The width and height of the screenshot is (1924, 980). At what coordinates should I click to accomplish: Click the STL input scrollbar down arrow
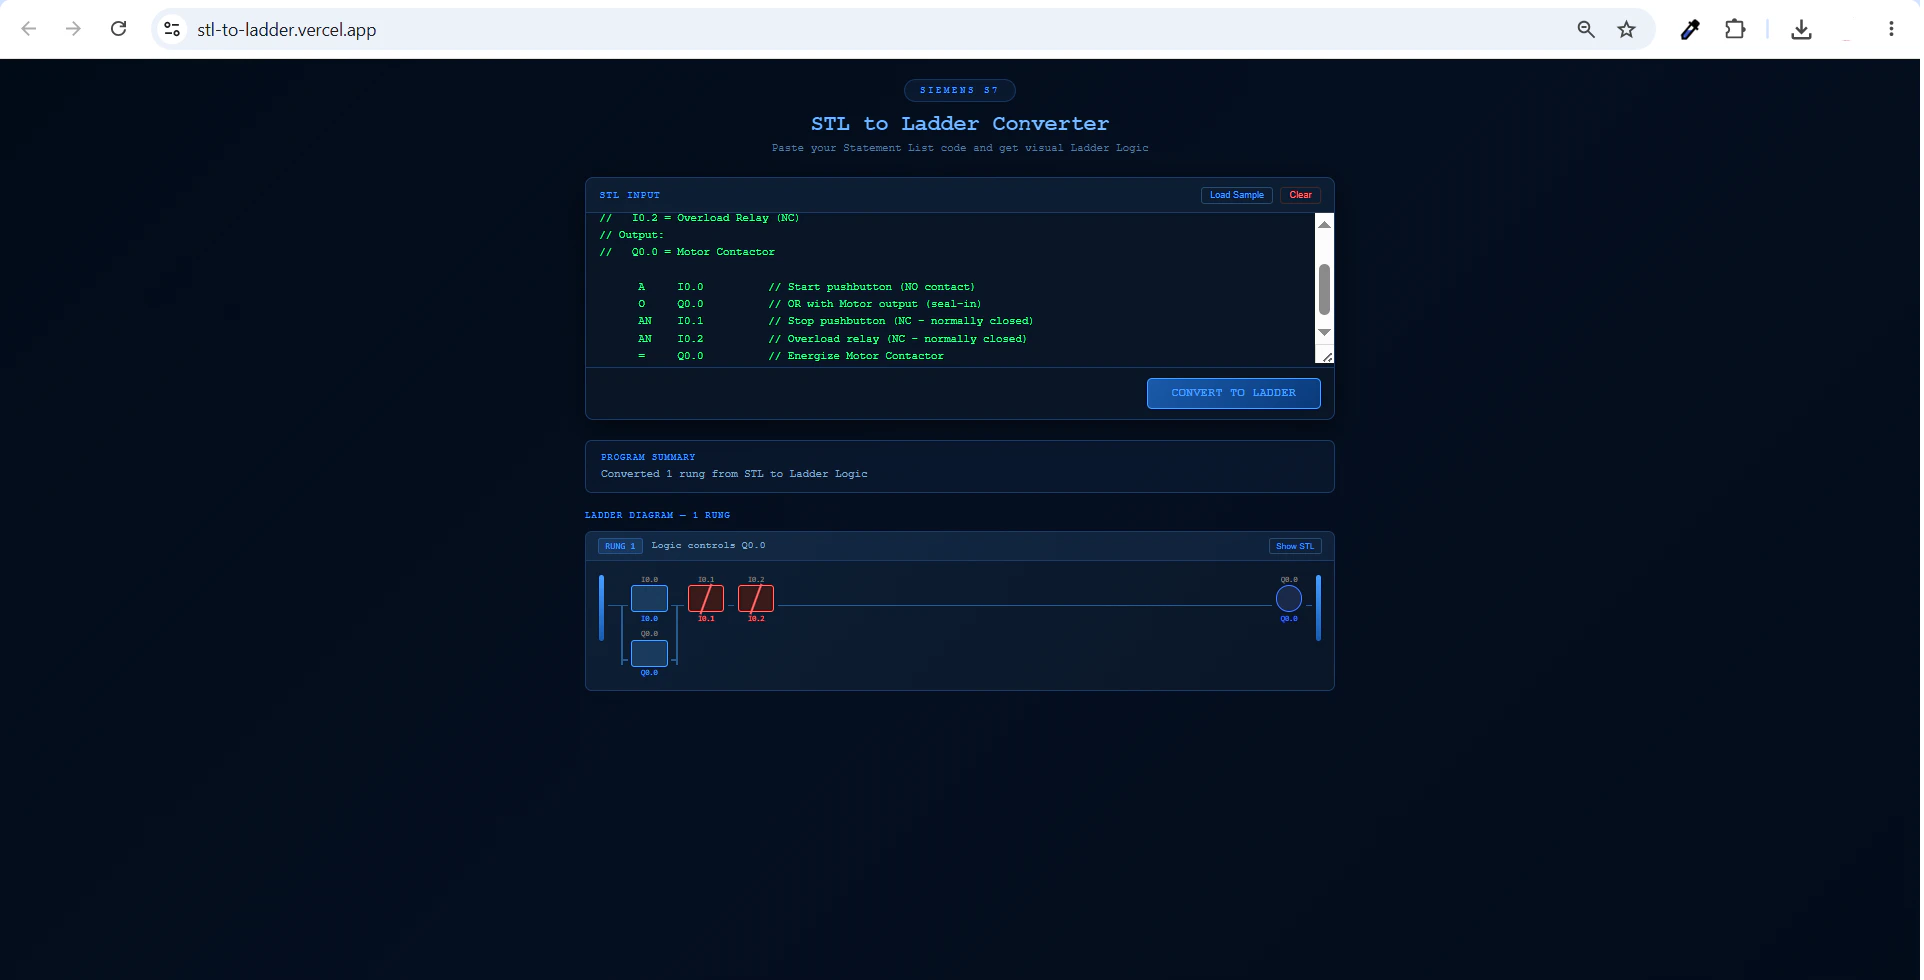pos(1324,332)
